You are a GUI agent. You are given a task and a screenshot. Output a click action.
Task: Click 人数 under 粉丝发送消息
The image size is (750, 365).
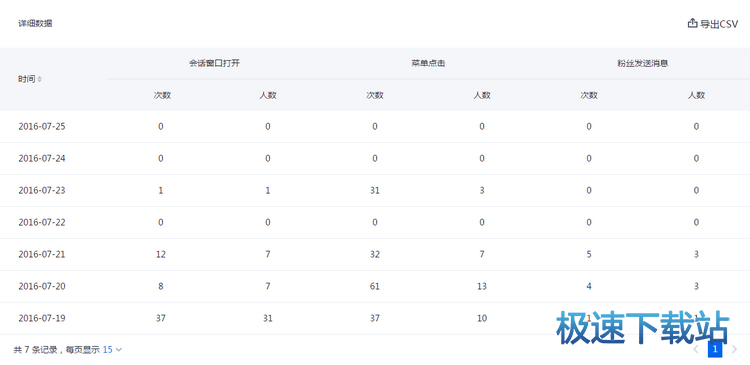point(696,95)
